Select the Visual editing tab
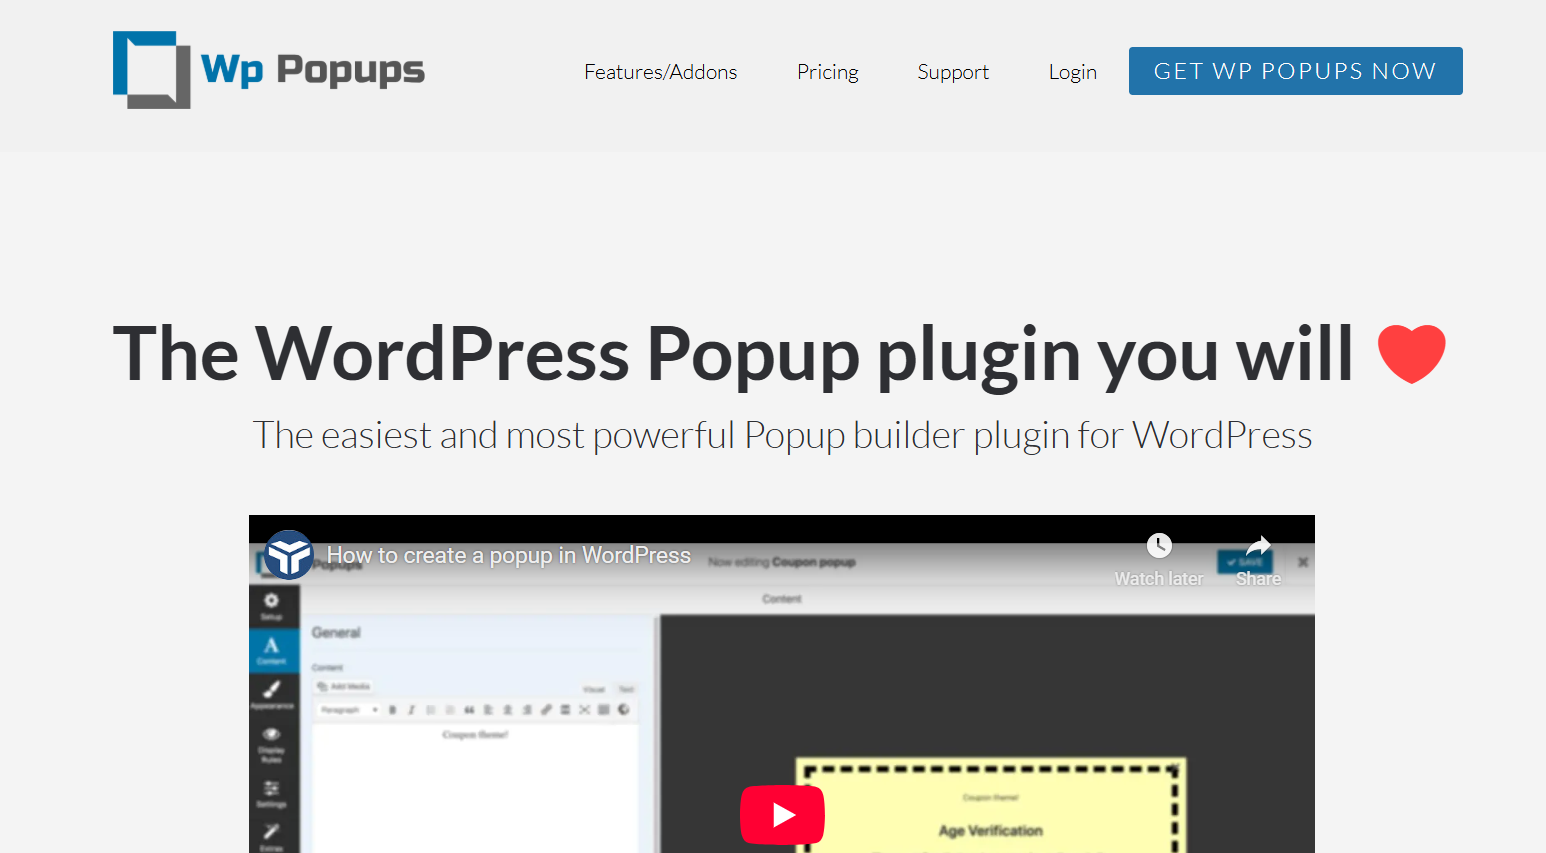 click(x=594, y=689)
